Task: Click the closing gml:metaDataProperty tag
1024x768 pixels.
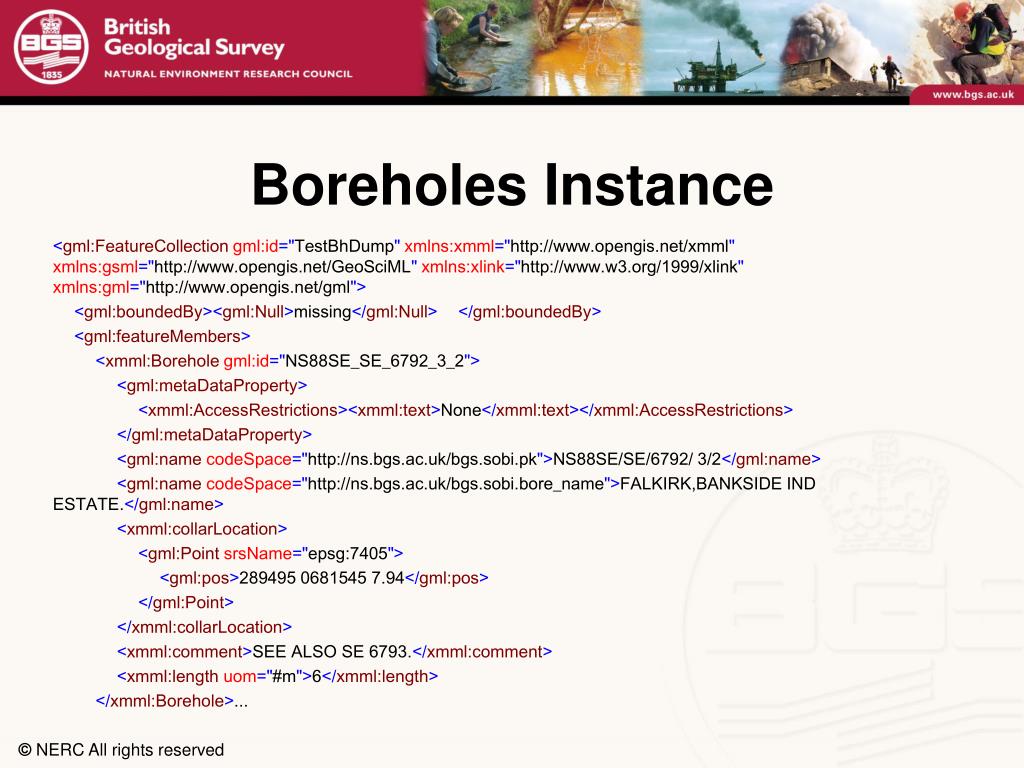Action: 215,435
